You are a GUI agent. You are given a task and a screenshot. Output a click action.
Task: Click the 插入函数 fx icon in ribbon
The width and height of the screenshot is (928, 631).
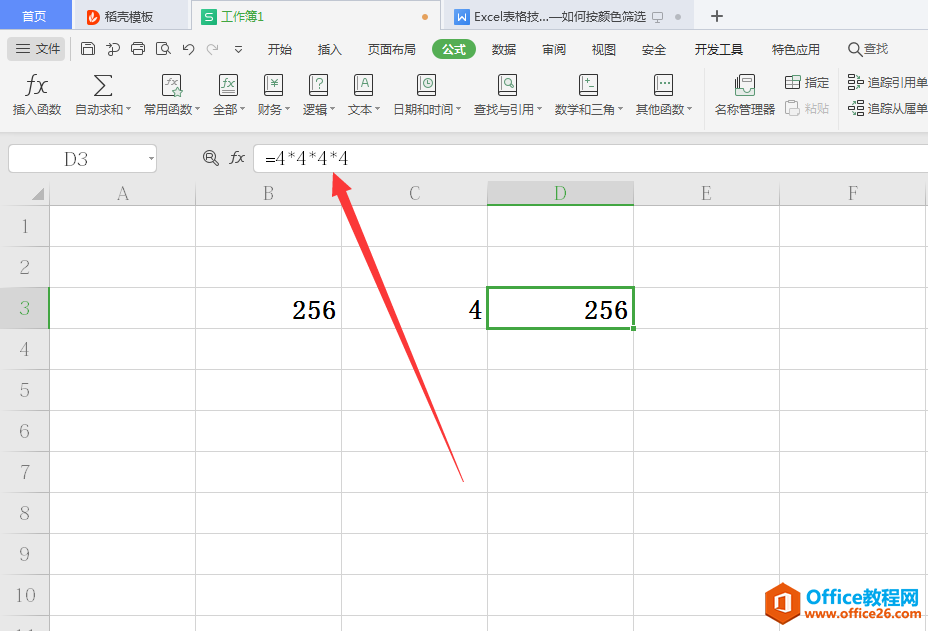point(37,86)
